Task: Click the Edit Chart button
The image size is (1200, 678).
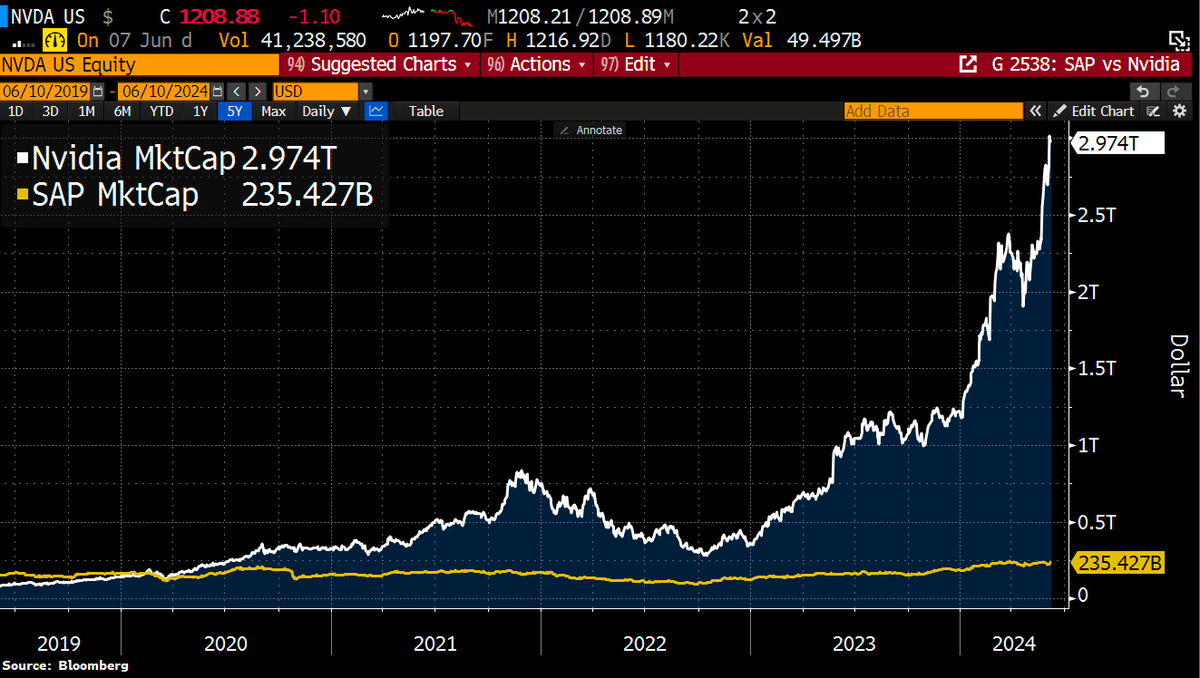Action: [1095, 111]
